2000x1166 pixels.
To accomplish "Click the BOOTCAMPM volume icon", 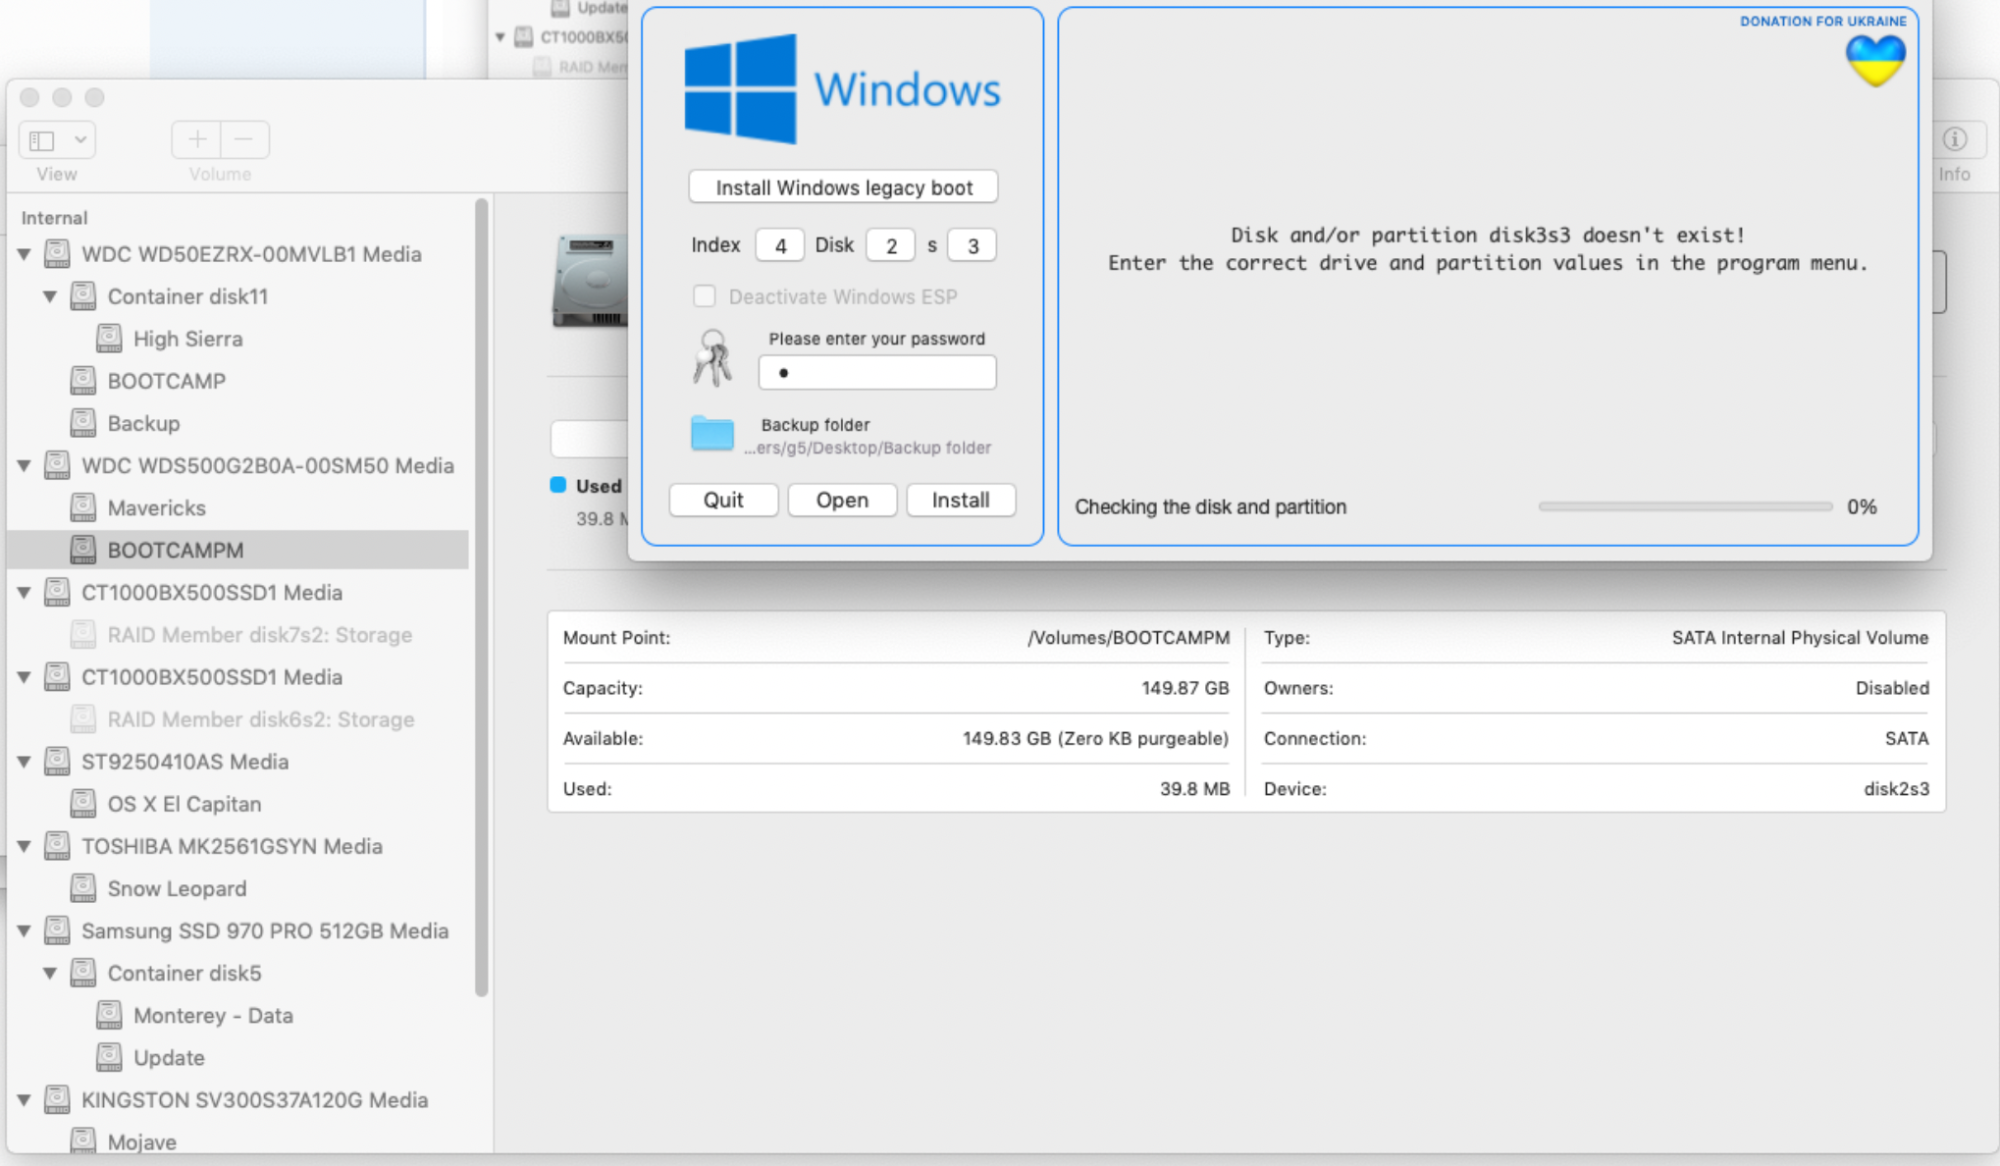I will 83,550.
